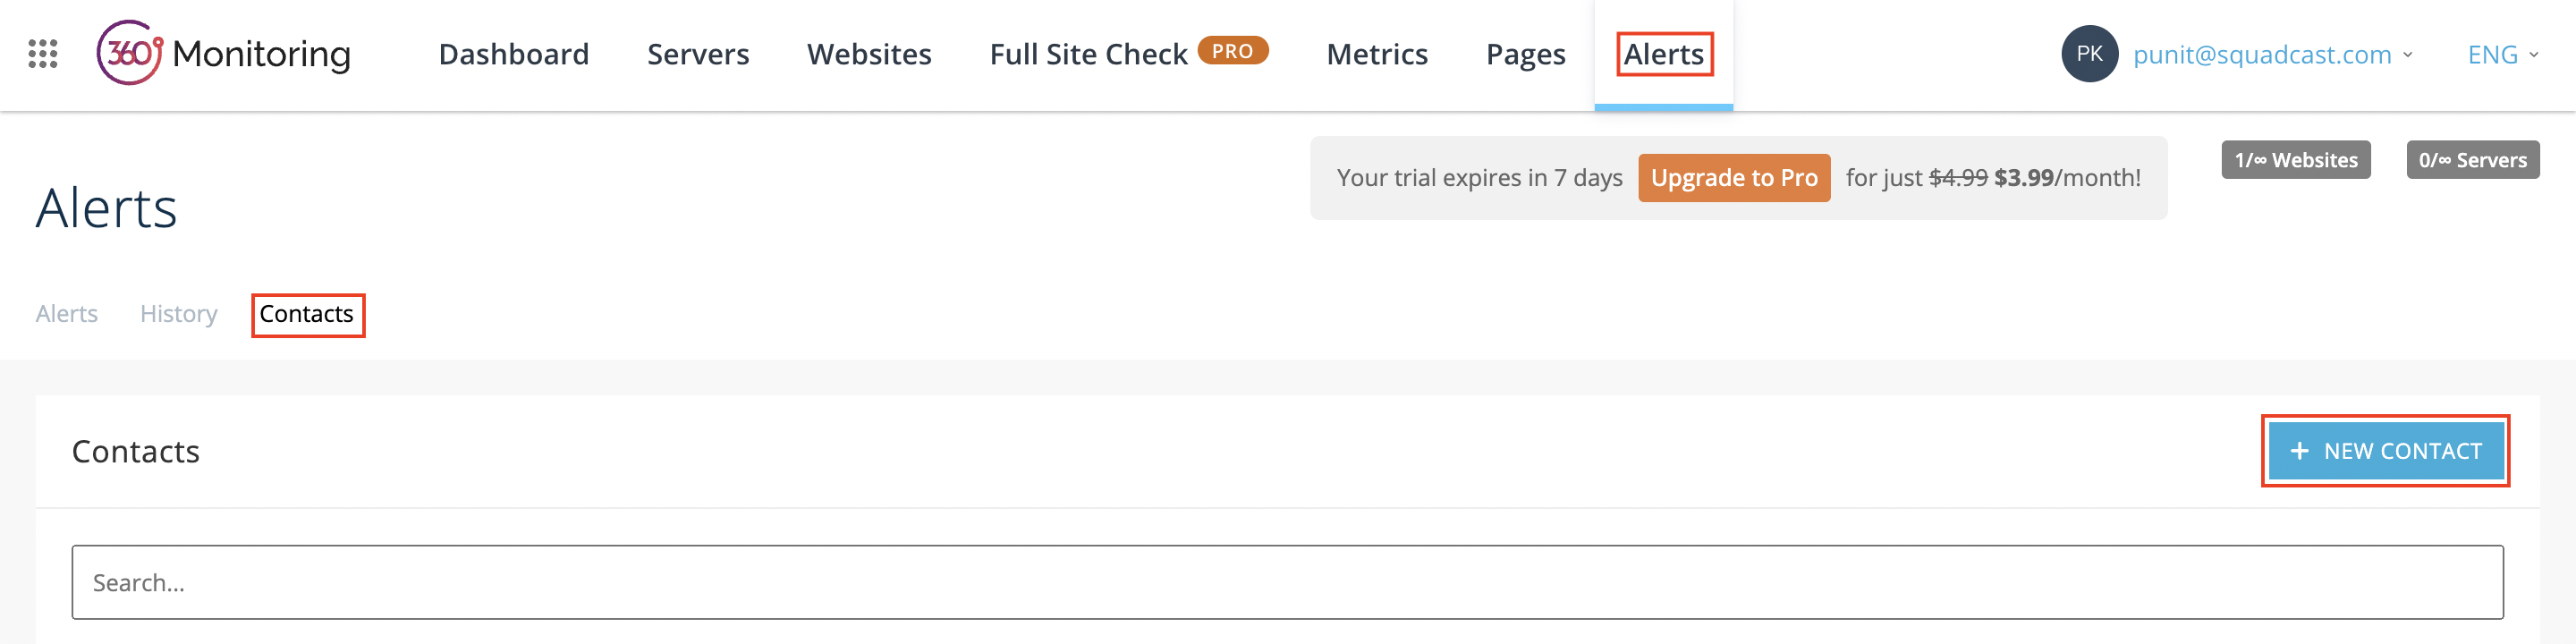The height and width of the screenshot is (644, 2576).
Task: Select the Alerts top navigation item
Action: click(1663, 54)
